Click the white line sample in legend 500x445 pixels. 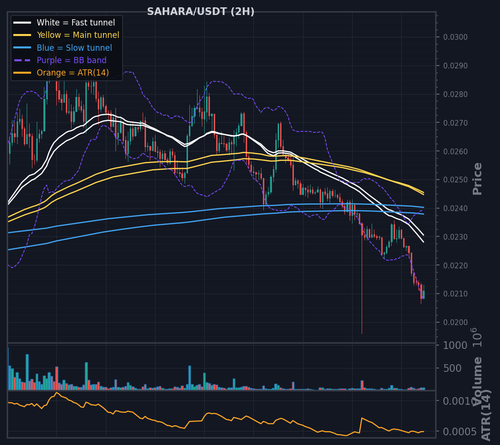point(22,23)
